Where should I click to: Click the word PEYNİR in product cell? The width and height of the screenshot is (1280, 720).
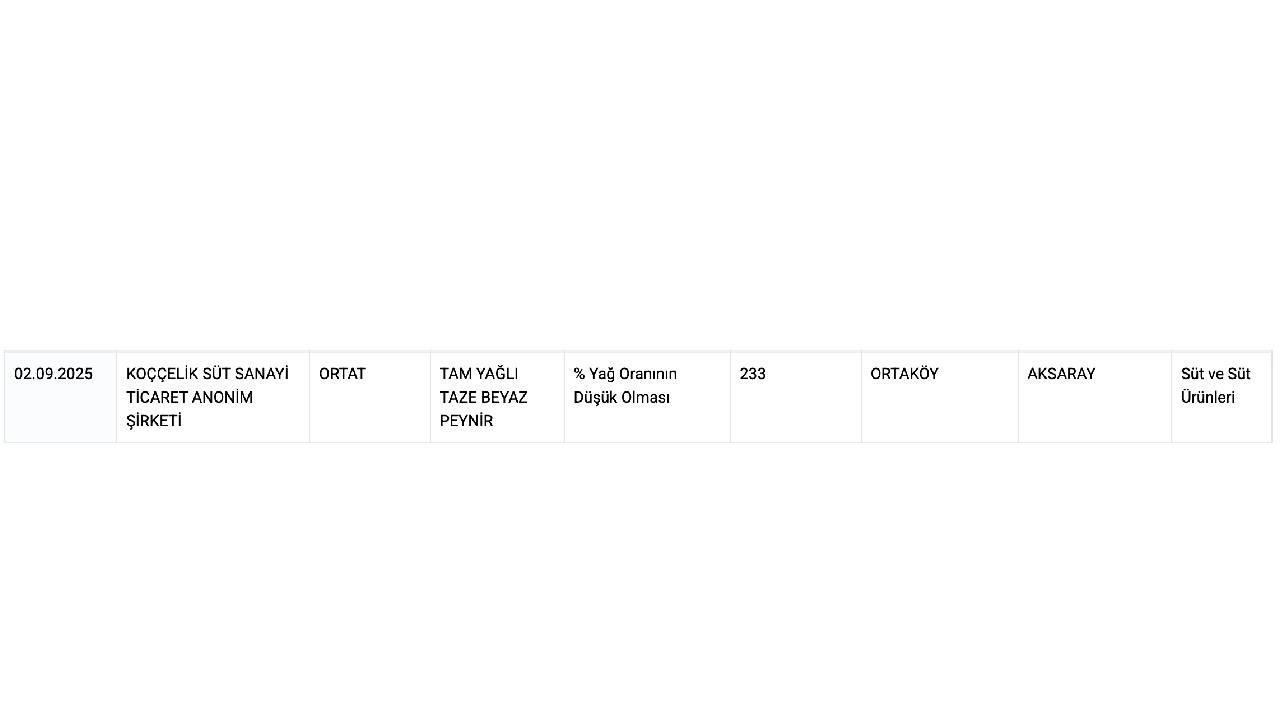click(x=466, y=421)
